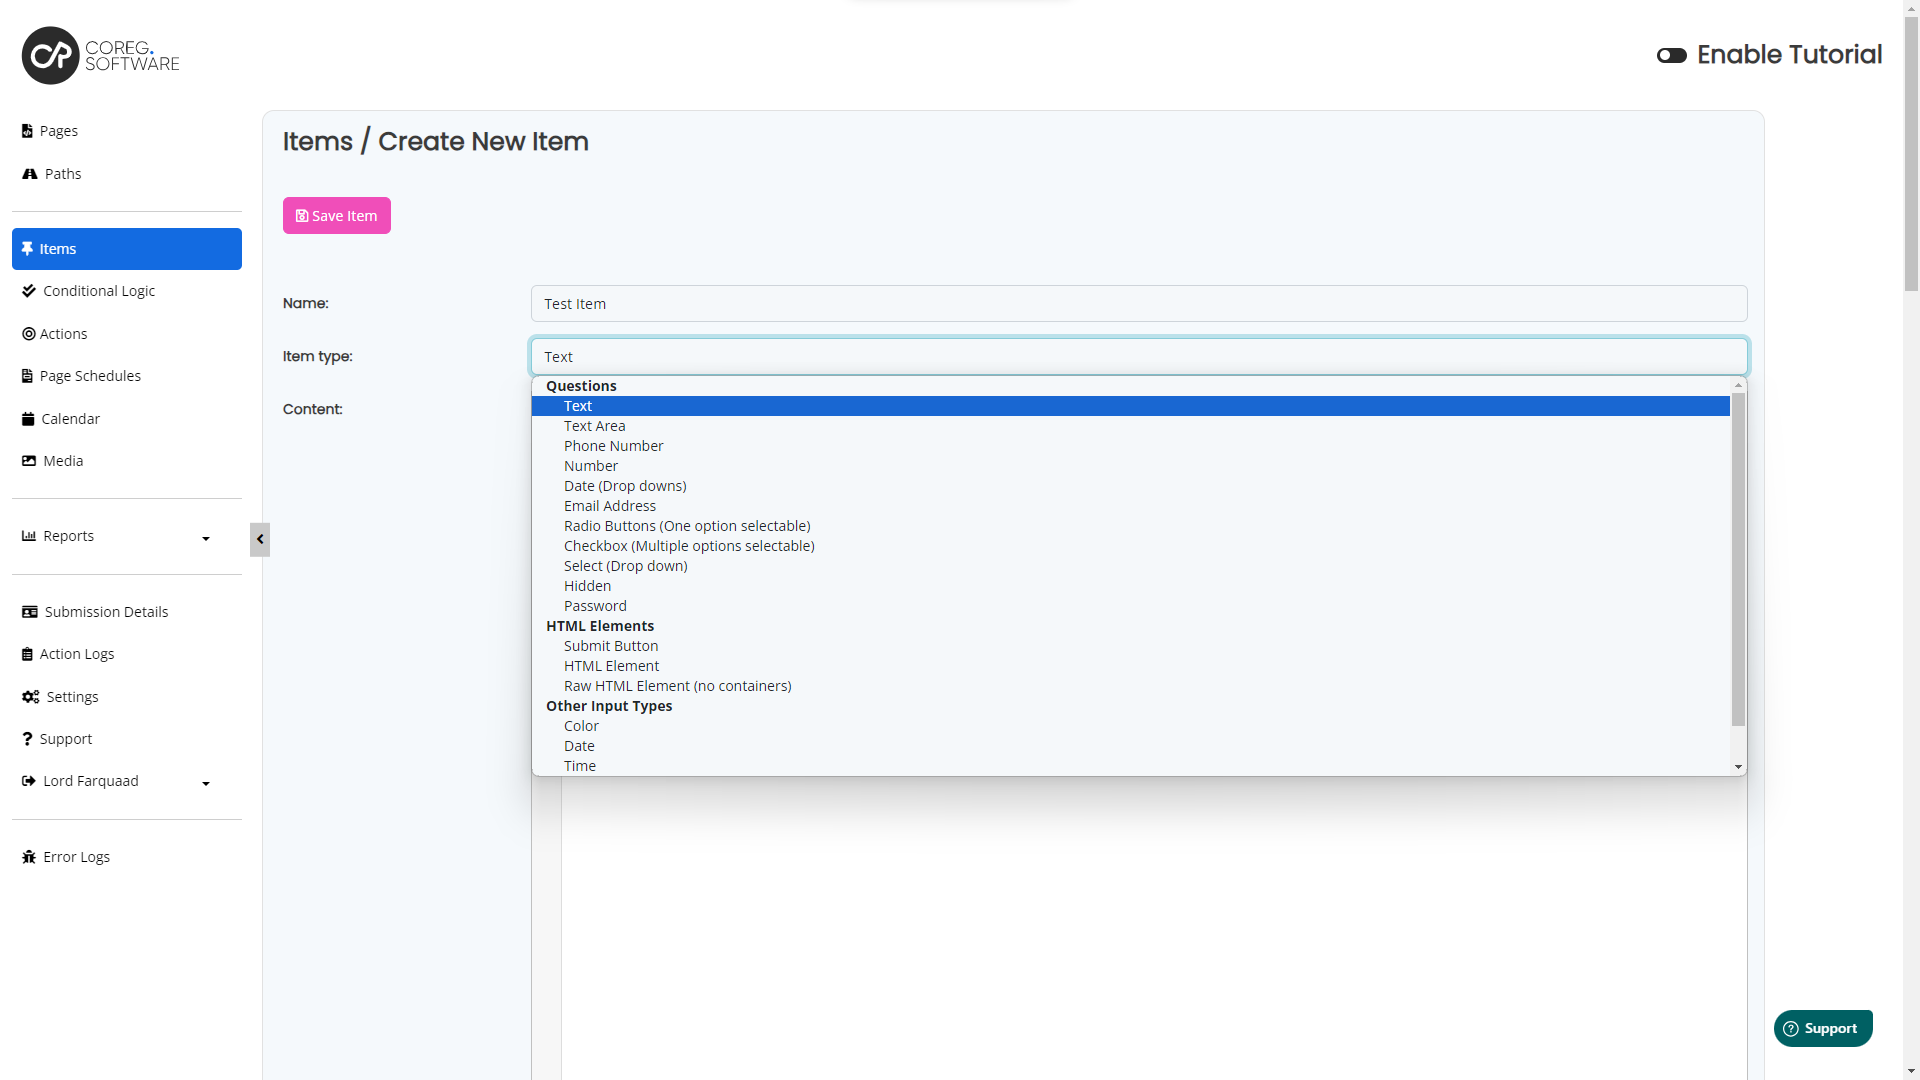Select the Phone Number option
The height and width of the screenshot is (1080, 1920).
click(613, 446)
